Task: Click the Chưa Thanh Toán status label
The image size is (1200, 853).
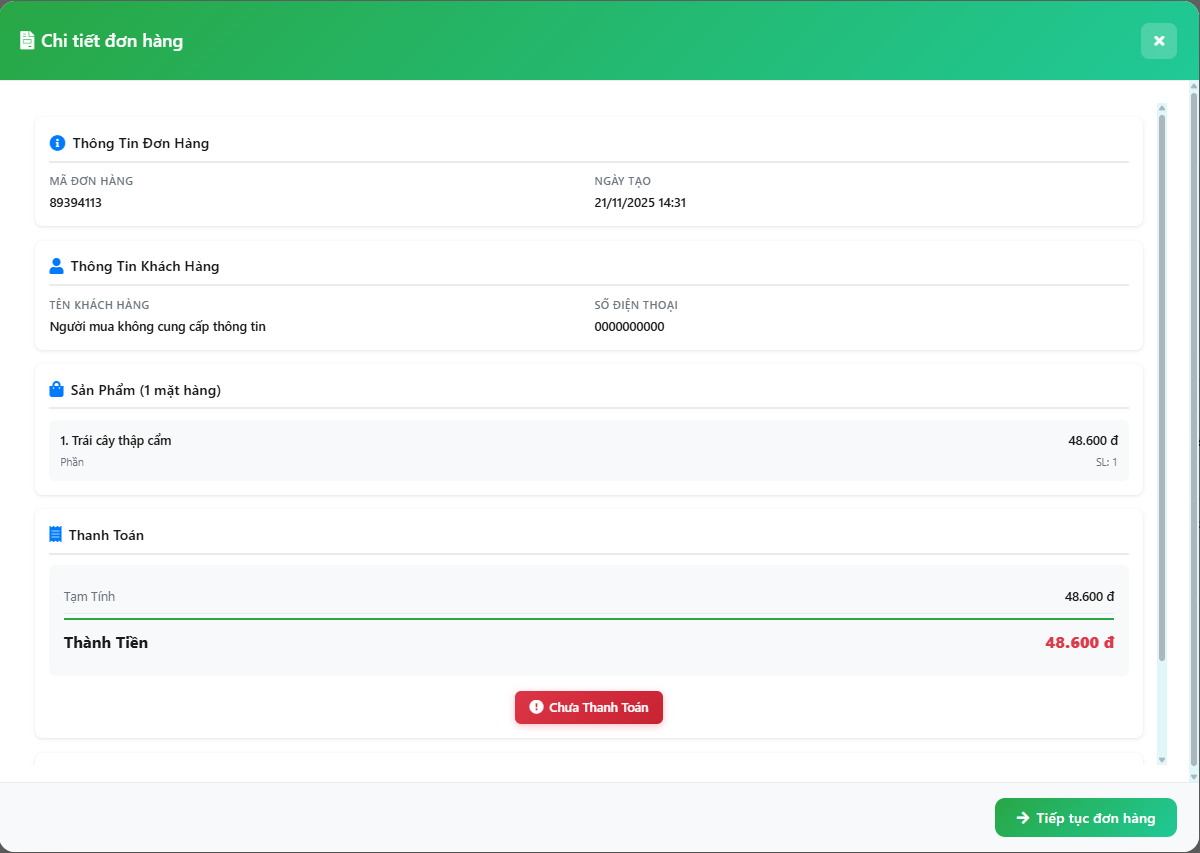Action: 598,707
